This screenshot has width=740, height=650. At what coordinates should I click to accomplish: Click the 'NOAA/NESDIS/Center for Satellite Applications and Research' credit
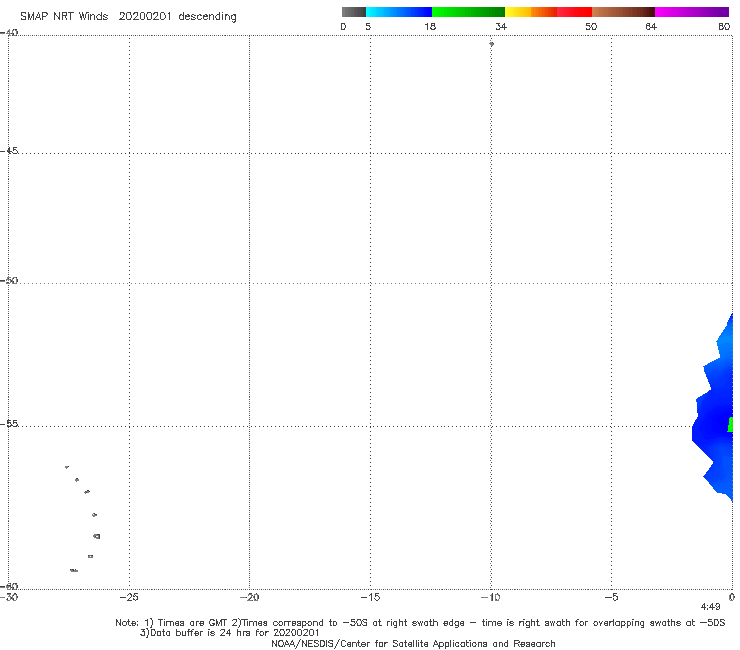click(x=413, y=644)
